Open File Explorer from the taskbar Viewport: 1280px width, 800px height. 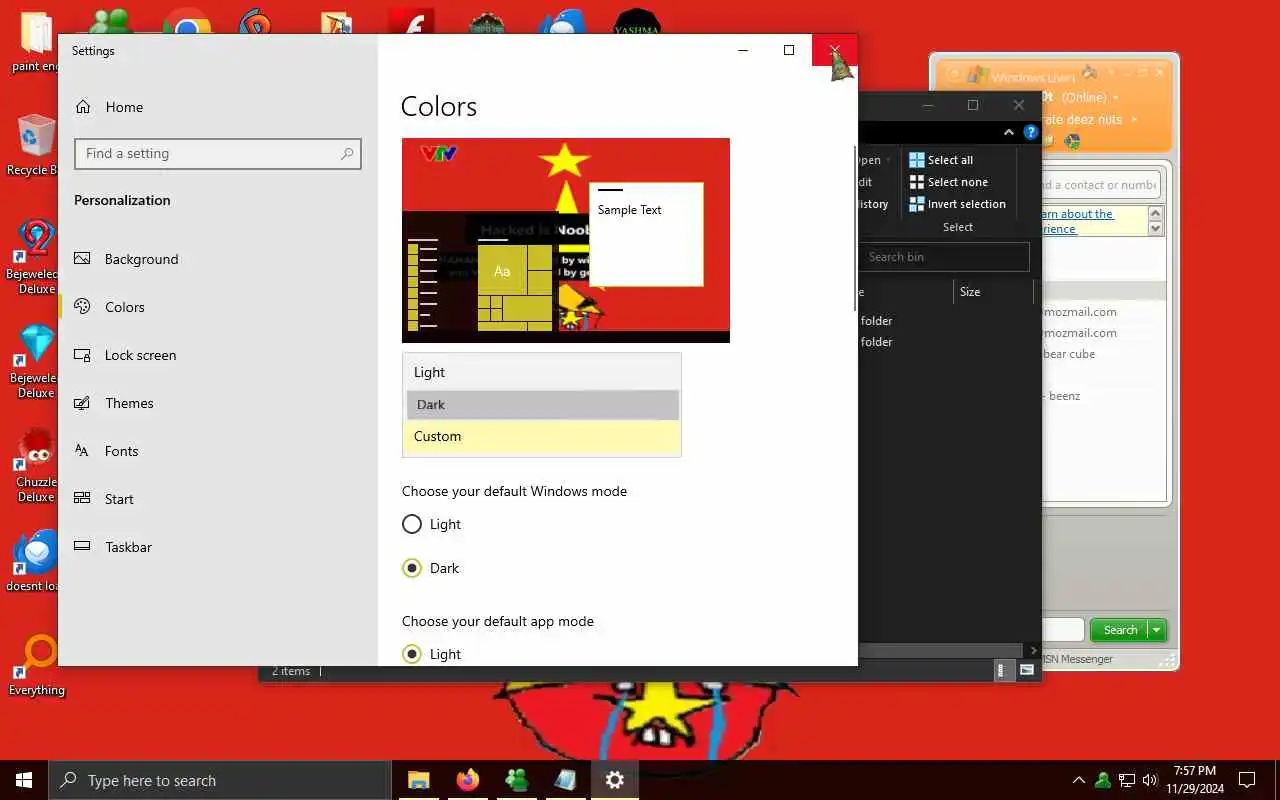click(x=418, y=780)
